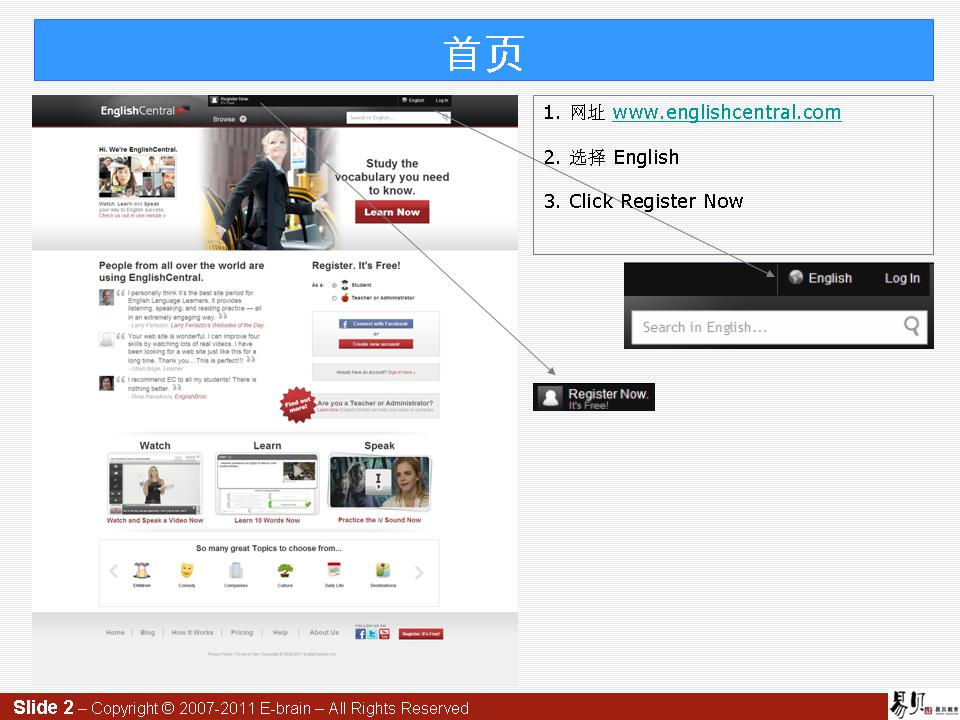Viewport: 960px width, 720px height.
Task: Click the 'So many great Topics to choose from...' text
Action: 269,548
